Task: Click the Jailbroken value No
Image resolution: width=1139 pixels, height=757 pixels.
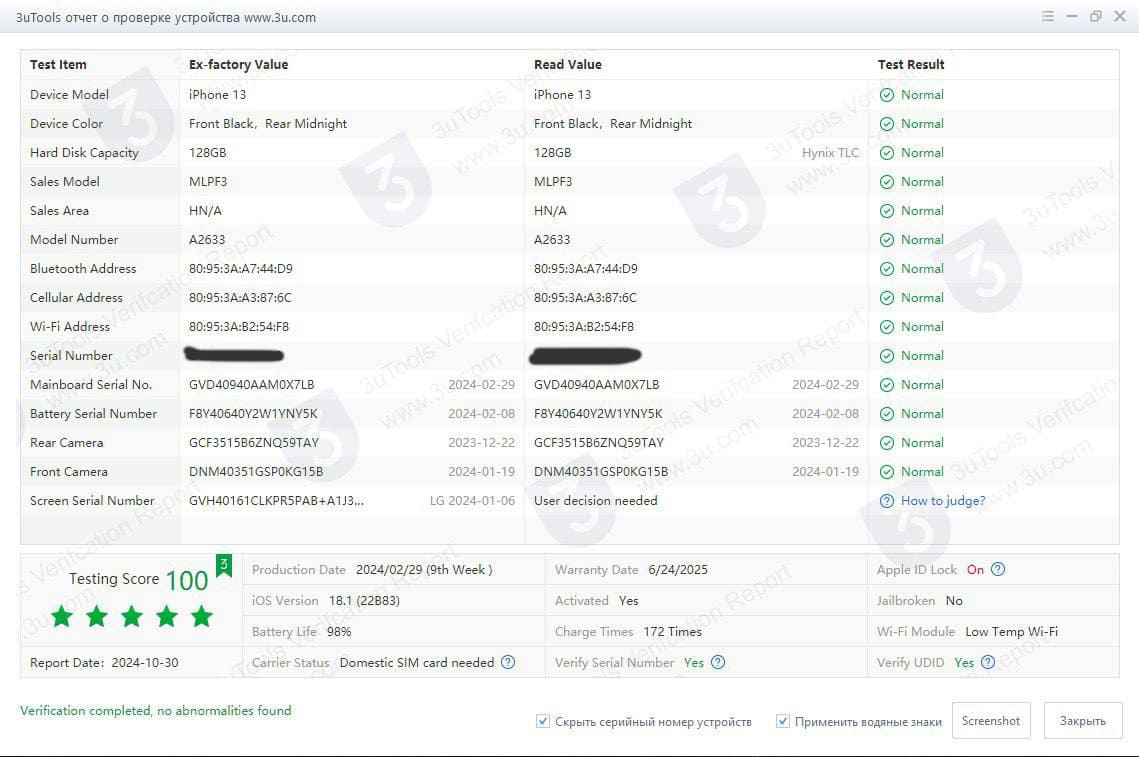Action: click(954, 601)
